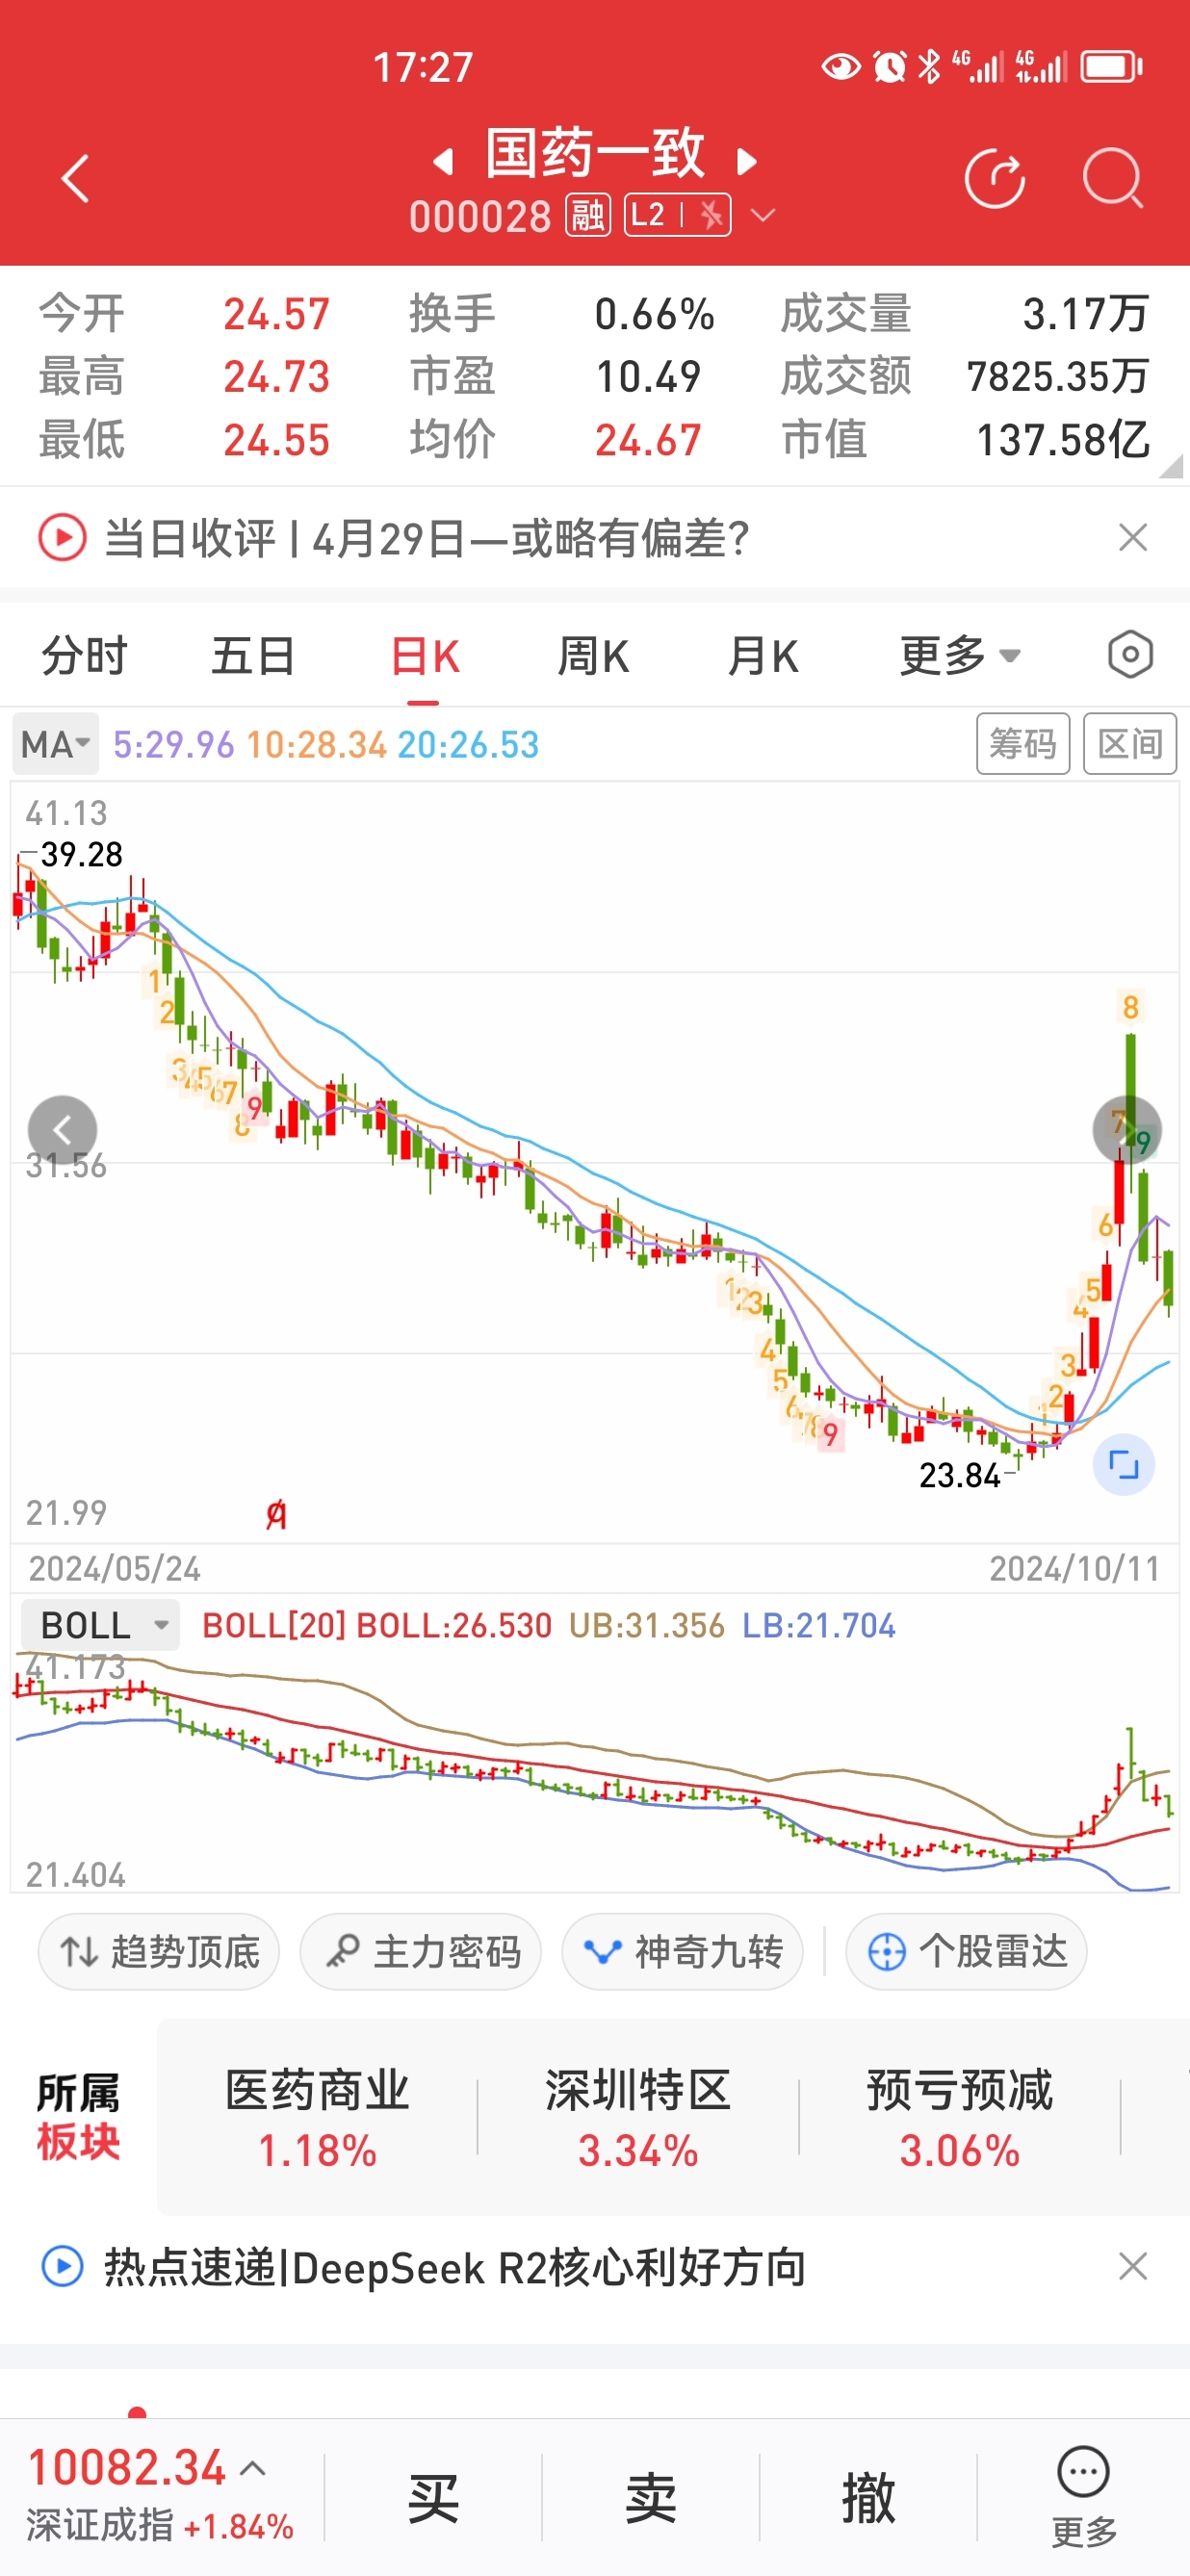Tap the 买 buy button
Image resolution: width=1190 pixels, height=2576 pixels.
point(433,2497)
